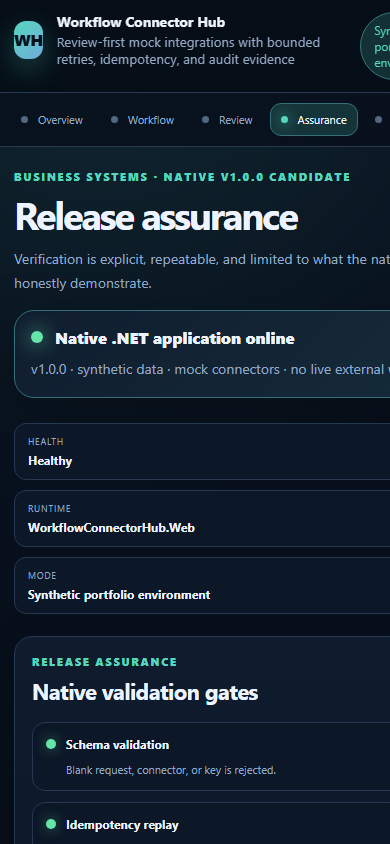Switch to the Workflow tab
This screenshot has height=844, width=390.
tap(142, 120)
